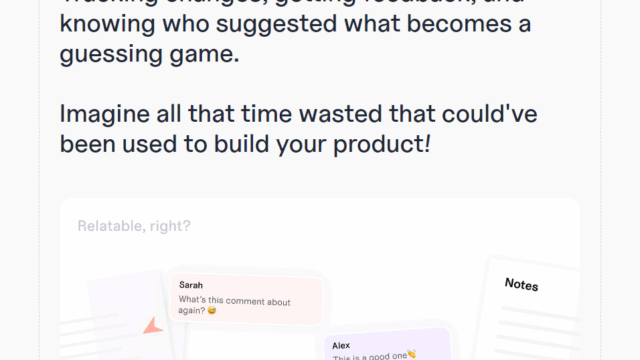This screenshot has width=640, height=360.
Task: Click the word 'wasted' in the paragraph
Action: [x=340, y=113]
